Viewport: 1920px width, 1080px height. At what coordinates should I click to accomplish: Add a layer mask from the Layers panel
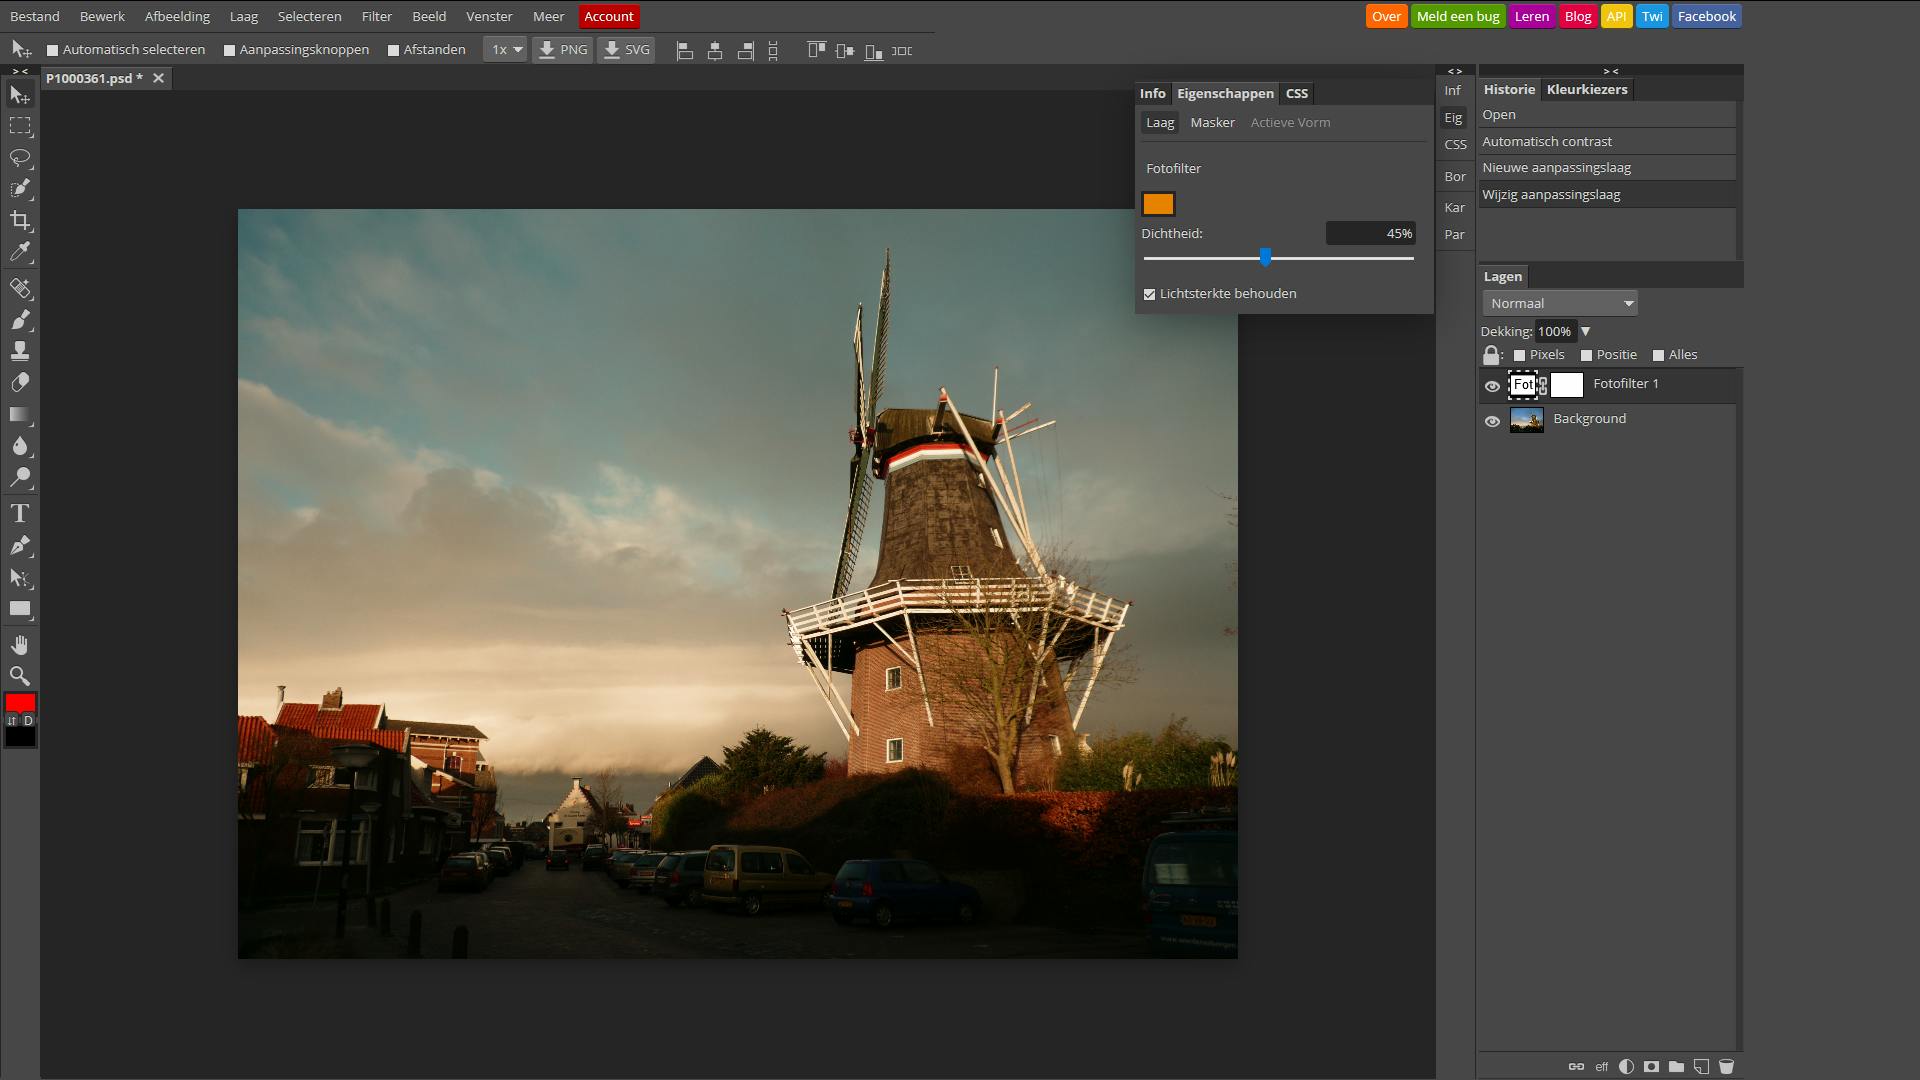pyautogui.click(x=1652, y=1066)
